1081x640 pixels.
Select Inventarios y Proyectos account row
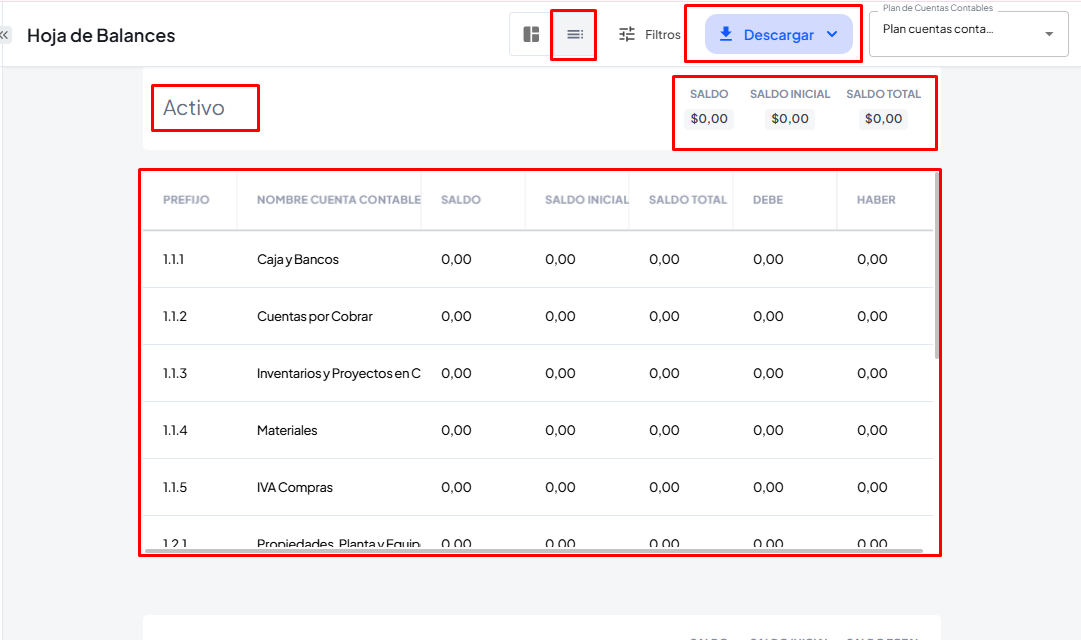point(538,373)
